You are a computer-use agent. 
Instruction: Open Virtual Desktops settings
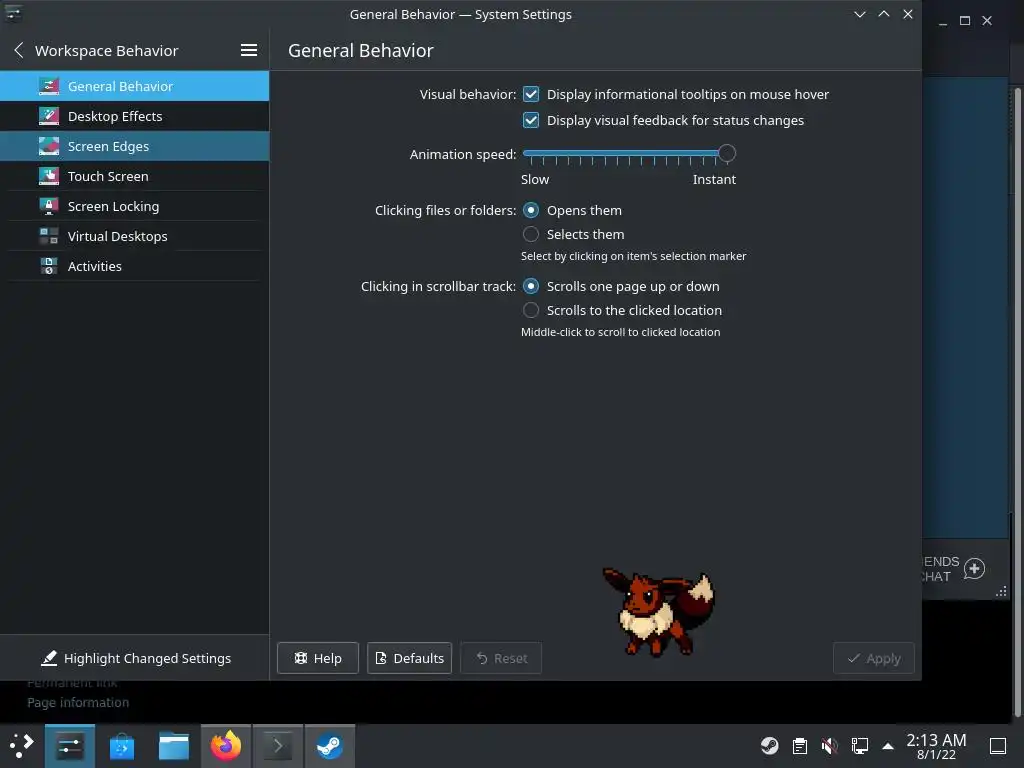[x=135, y=236]
